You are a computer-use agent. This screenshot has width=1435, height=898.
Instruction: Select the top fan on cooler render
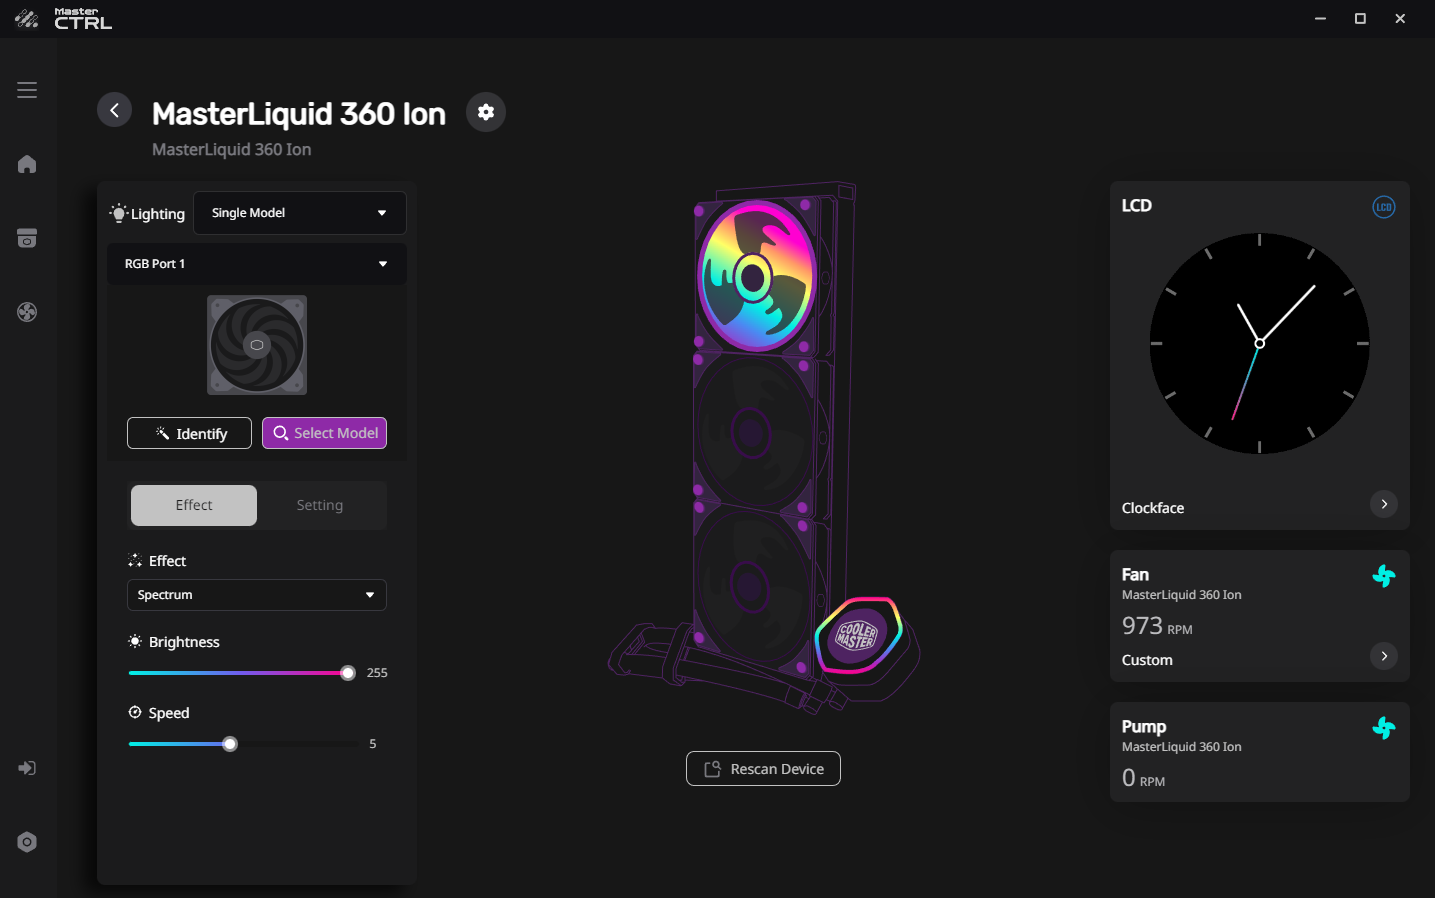pyautogui.click(x=757, y=275)
